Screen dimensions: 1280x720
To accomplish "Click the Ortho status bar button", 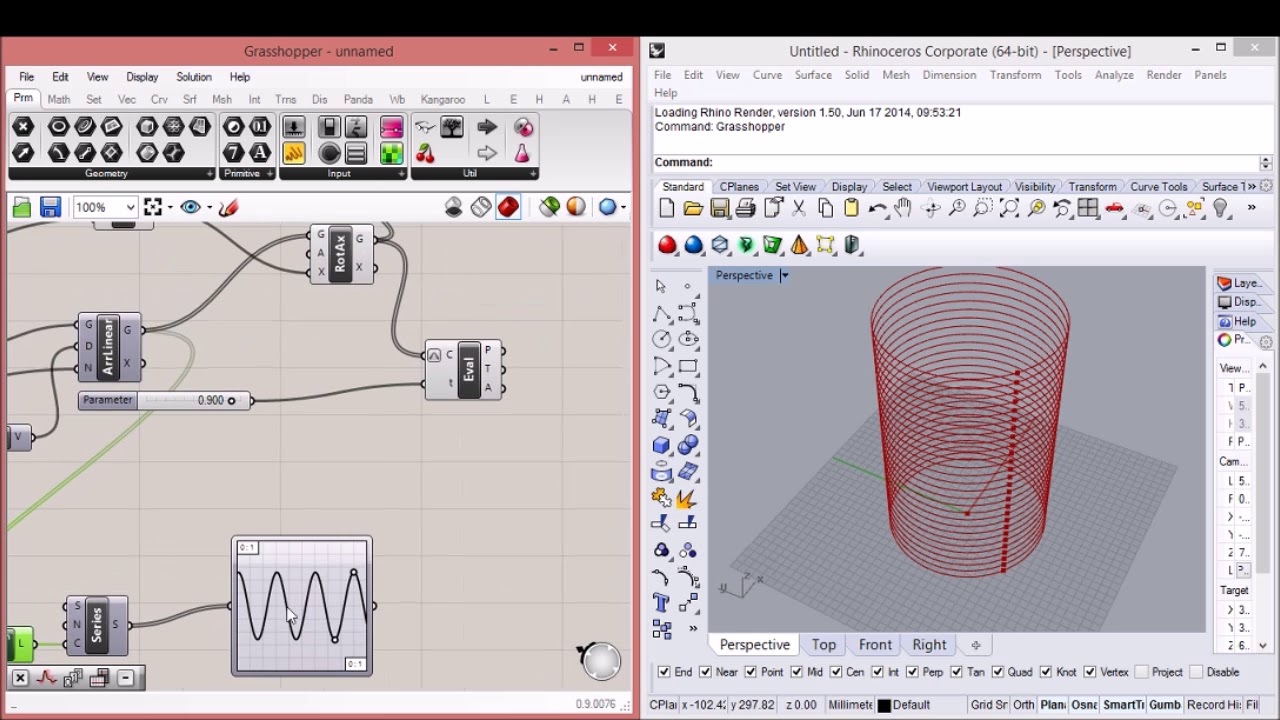I will [x=1023, y=705].
